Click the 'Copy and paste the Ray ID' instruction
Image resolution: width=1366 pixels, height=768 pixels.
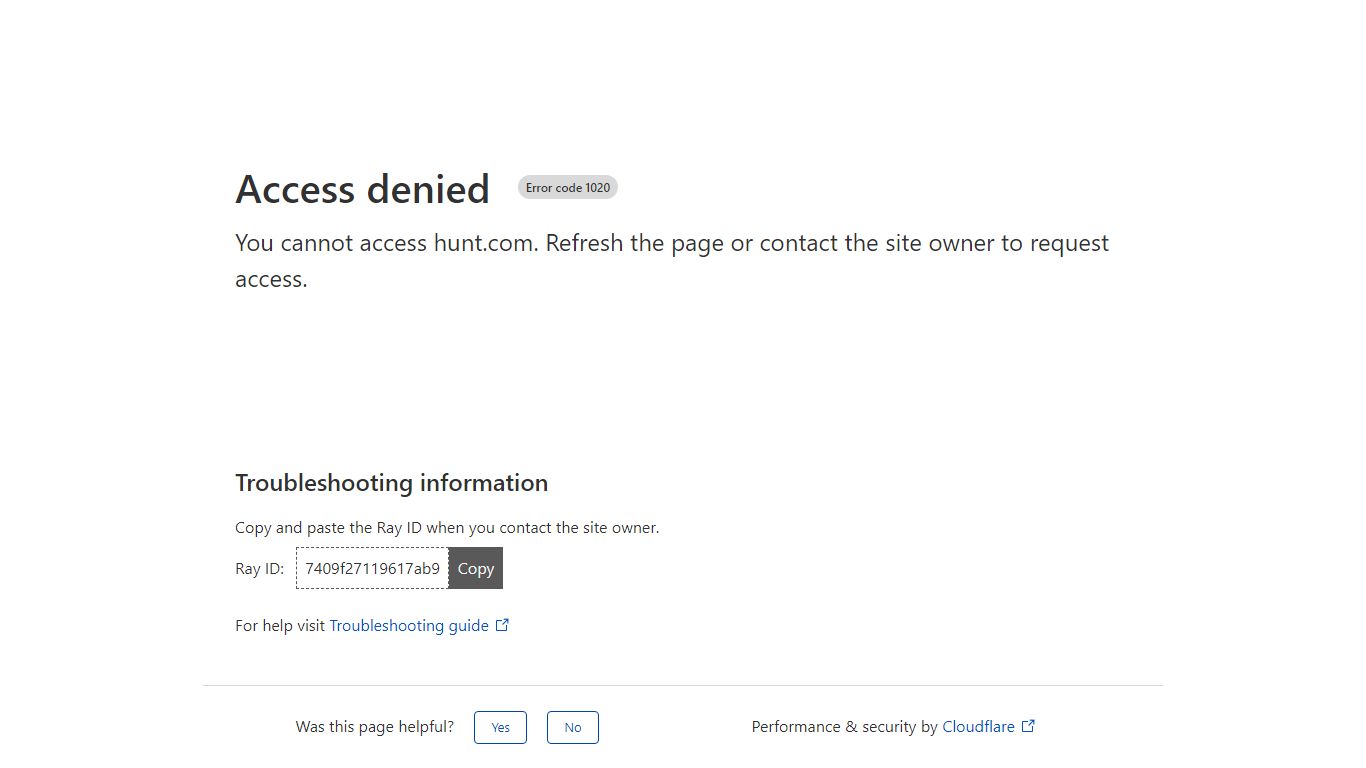coord(447,527)
